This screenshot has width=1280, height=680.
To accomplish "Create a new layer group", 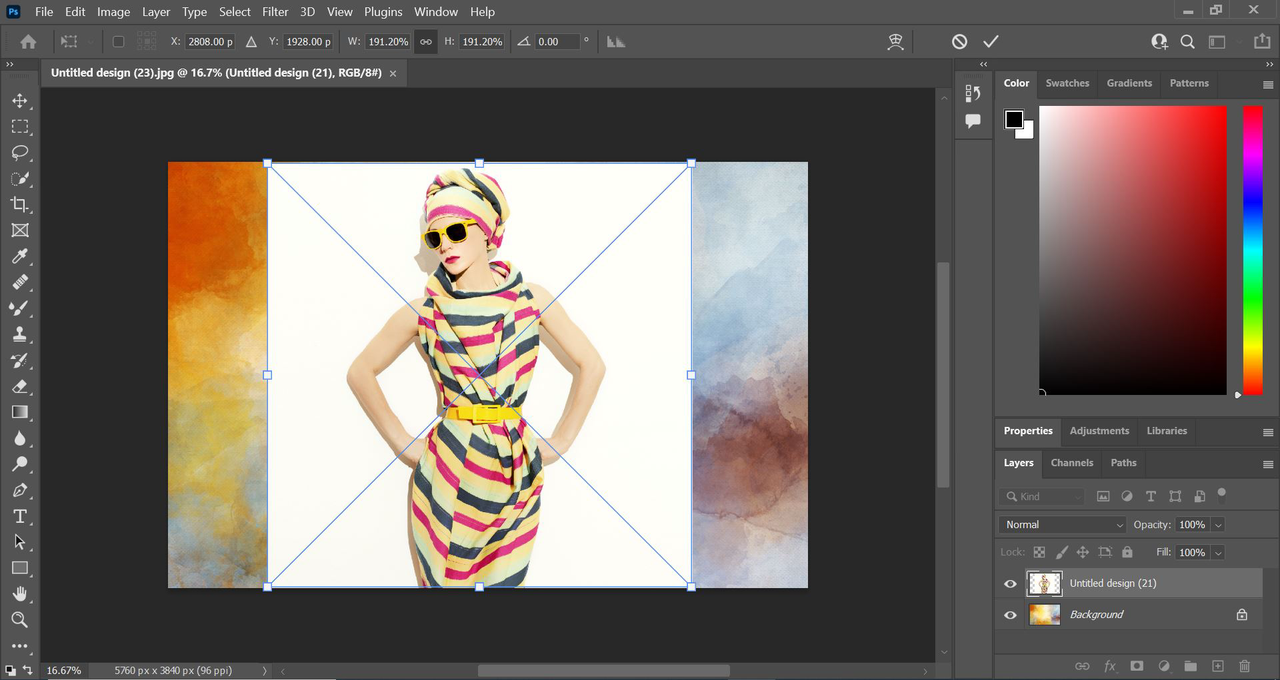I will click(1190, 666).
